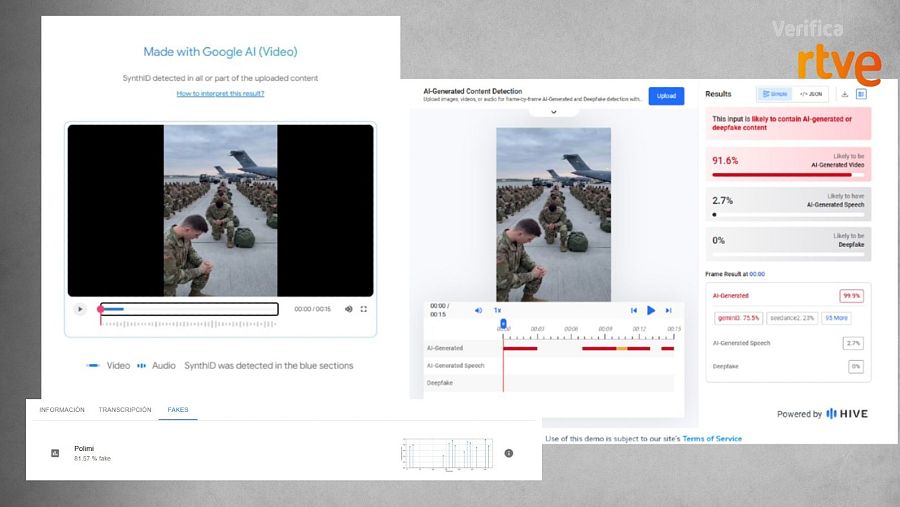The image size is (900, 507).
Task: Switch results to Simple view
Action: pos(773,94)
